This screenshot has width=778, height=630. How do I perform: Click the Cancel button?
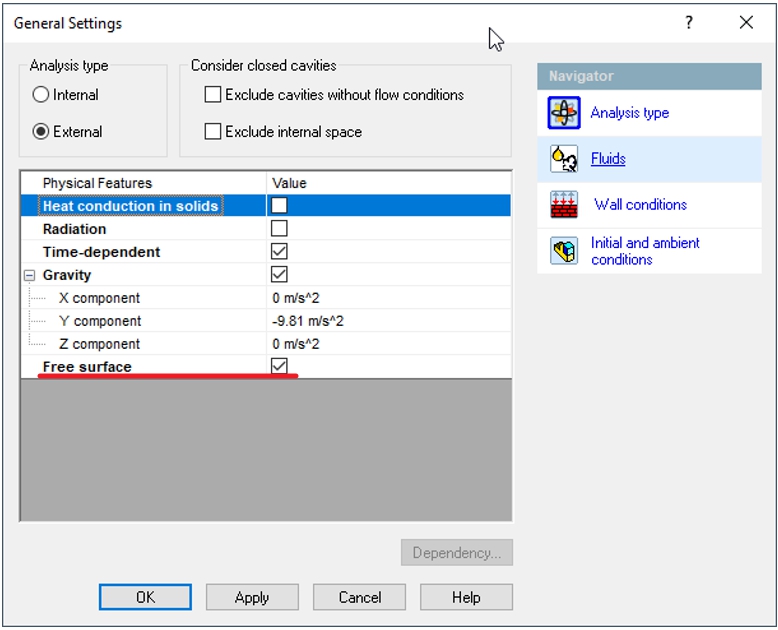pos(359,597)
